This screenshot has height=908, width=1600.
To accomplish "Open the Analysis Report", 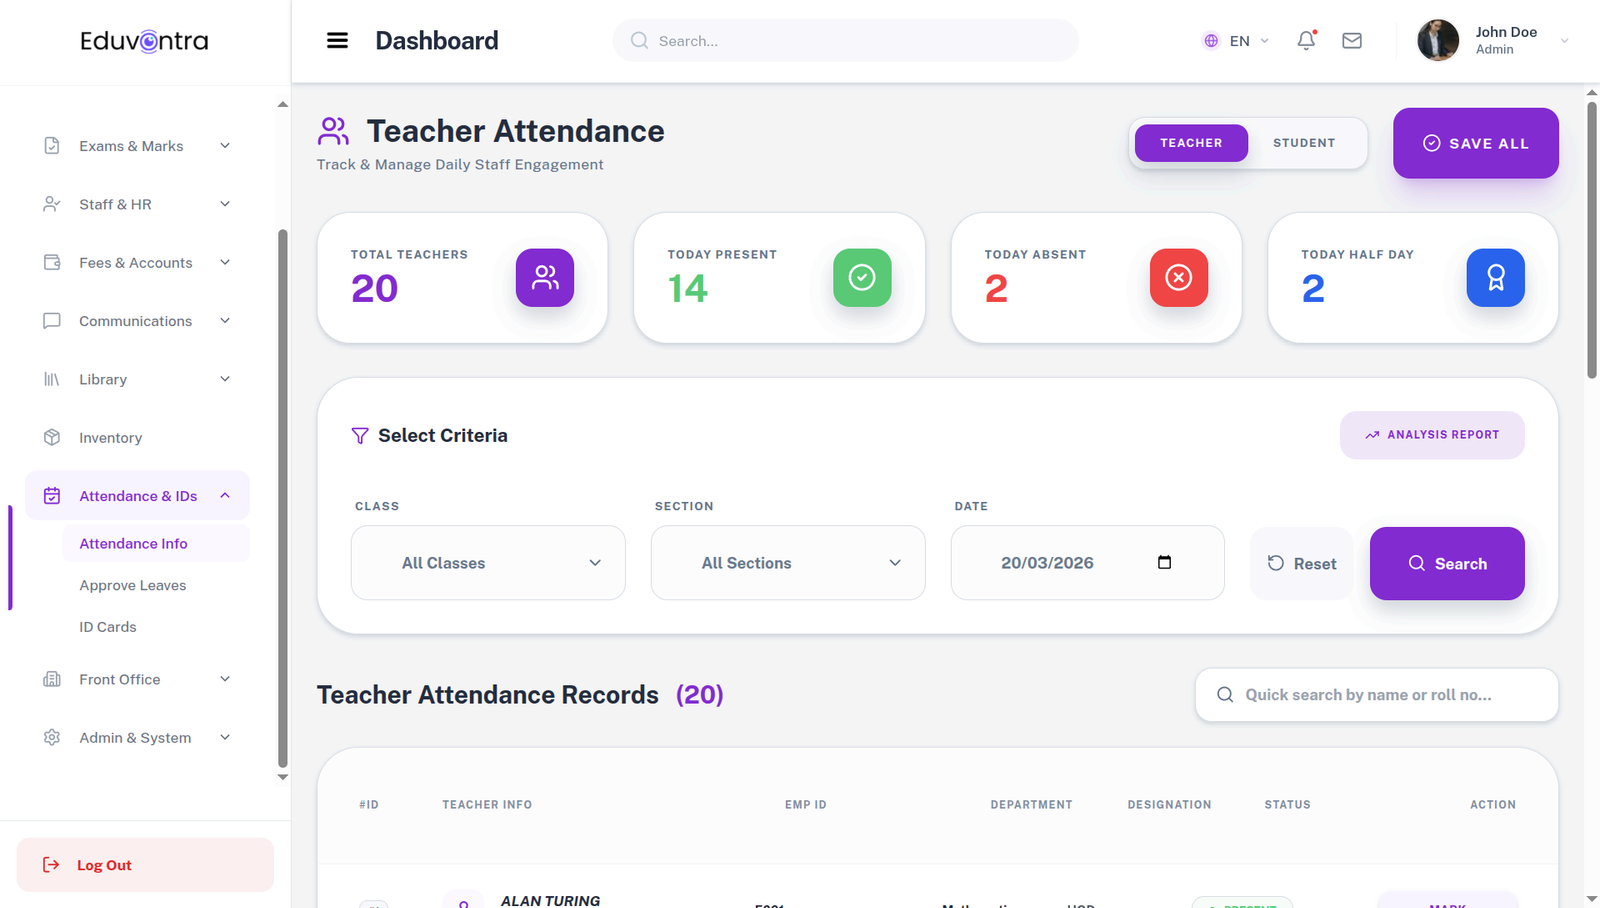I will (x=1431, y=435).
